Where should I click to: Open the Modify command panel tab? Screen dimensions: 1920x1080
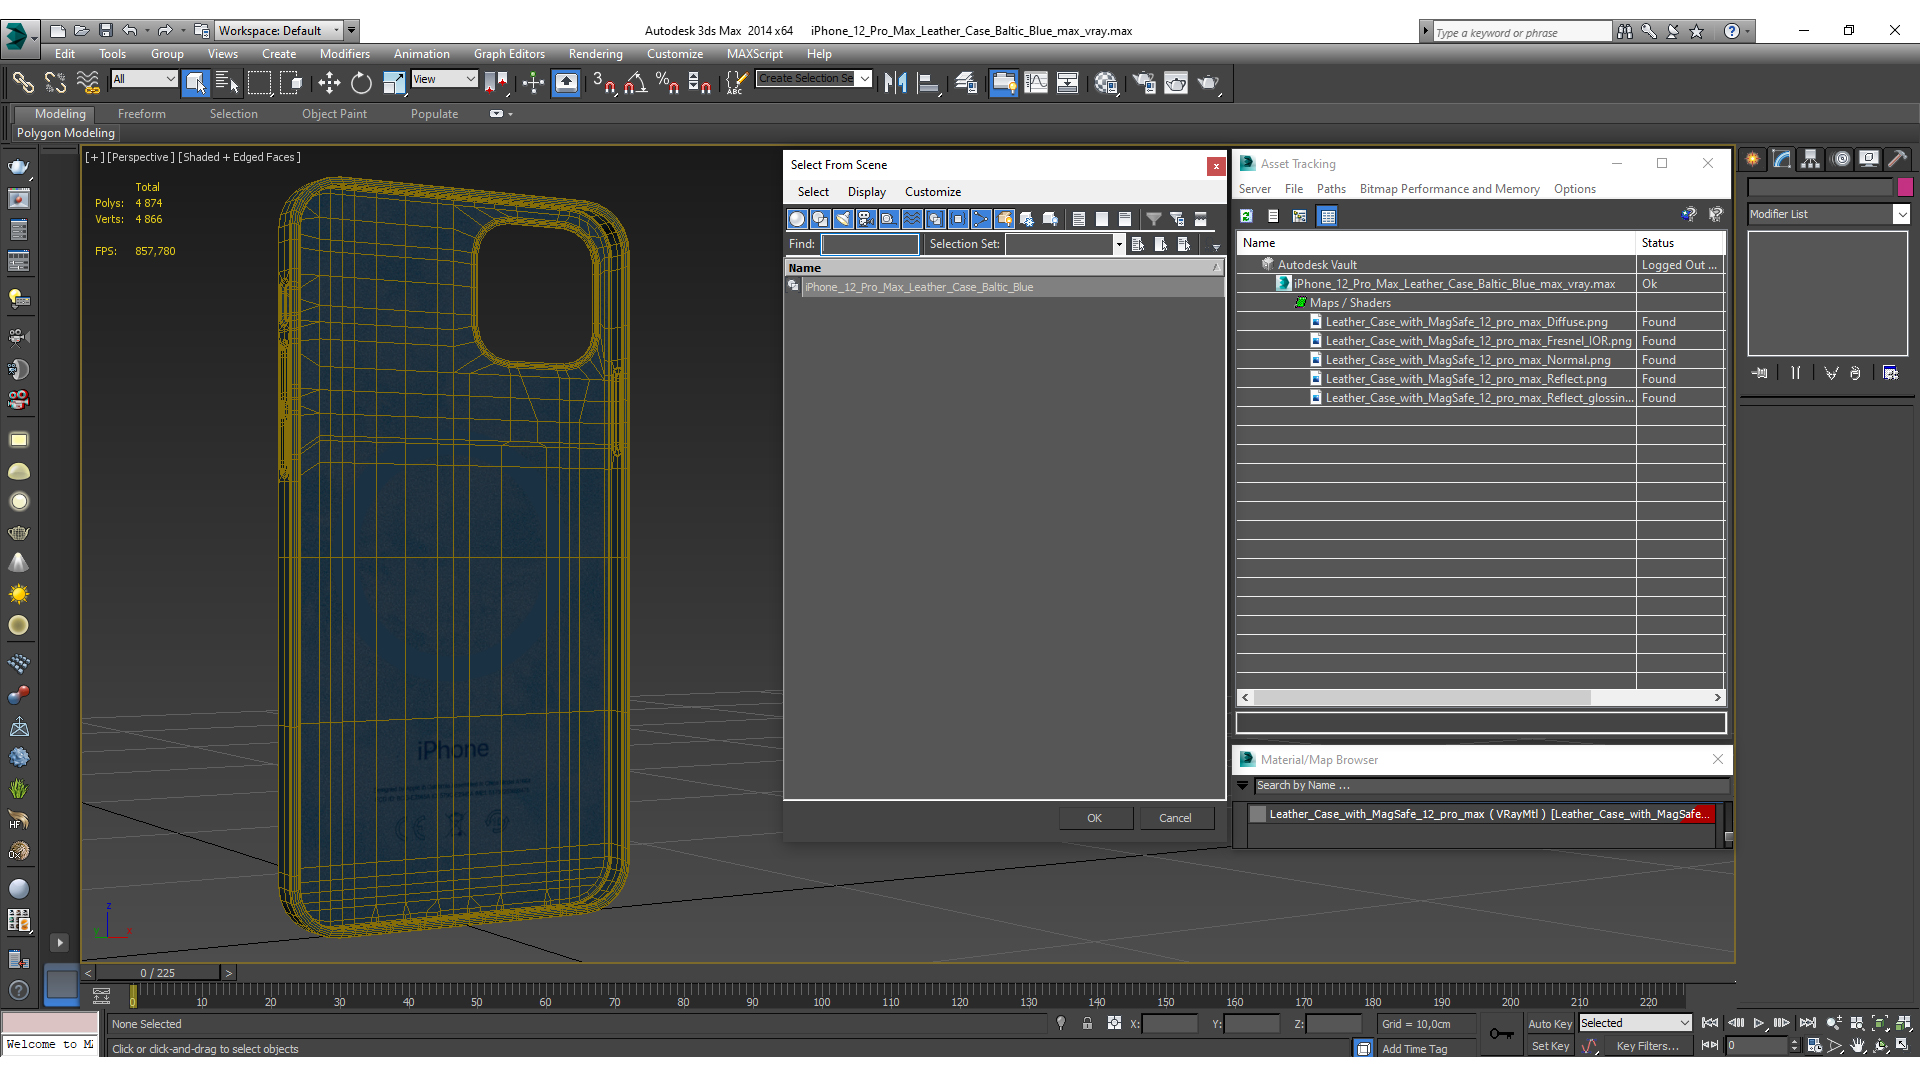point(1782,159)
